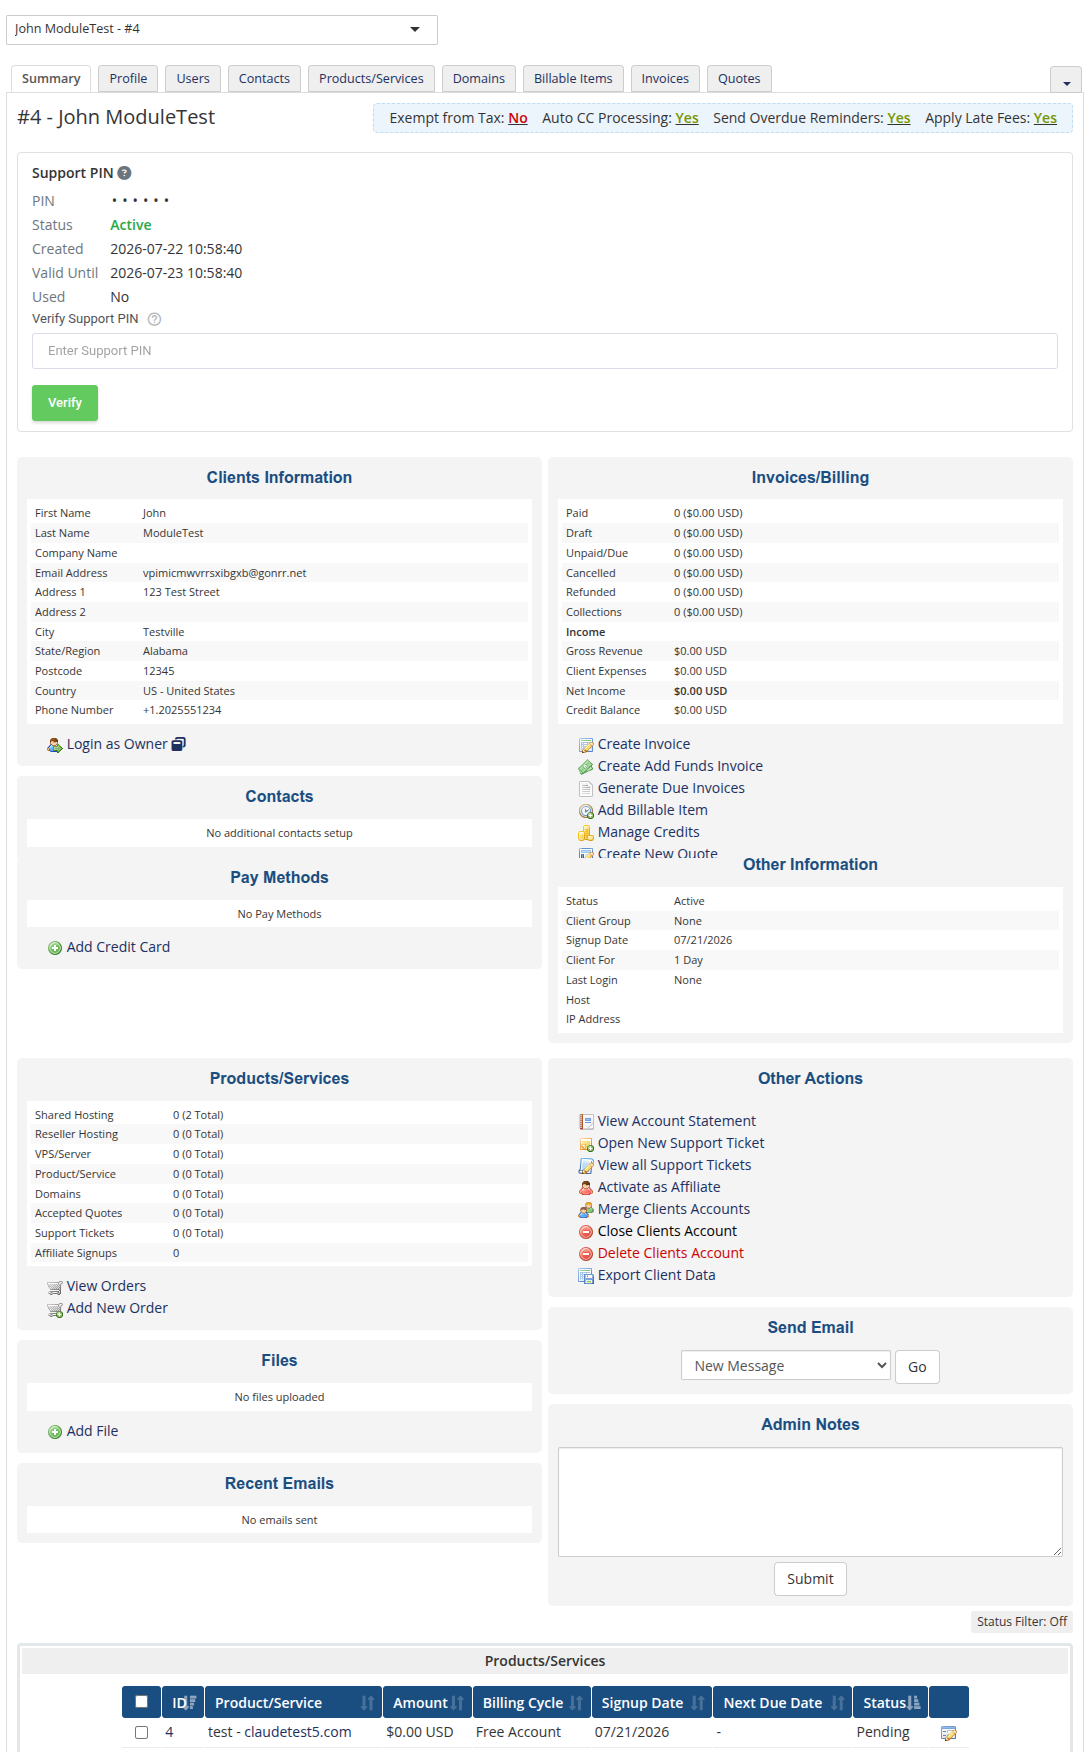
Task: Click the Summary tab
Action: point(51,79)
